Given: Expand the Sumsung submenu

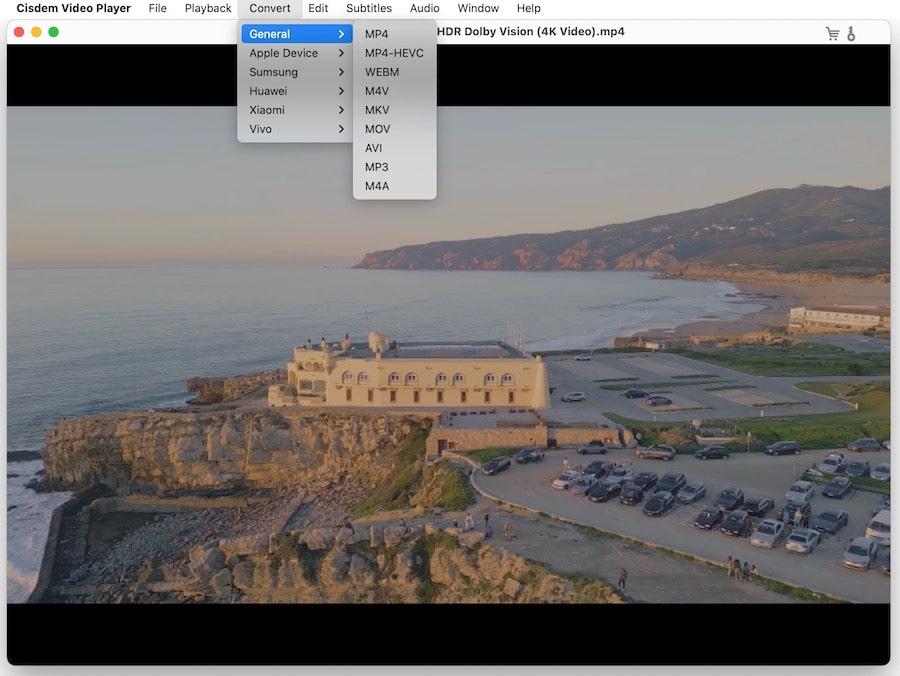Looking at the screenshot, I should coord(273,71).
